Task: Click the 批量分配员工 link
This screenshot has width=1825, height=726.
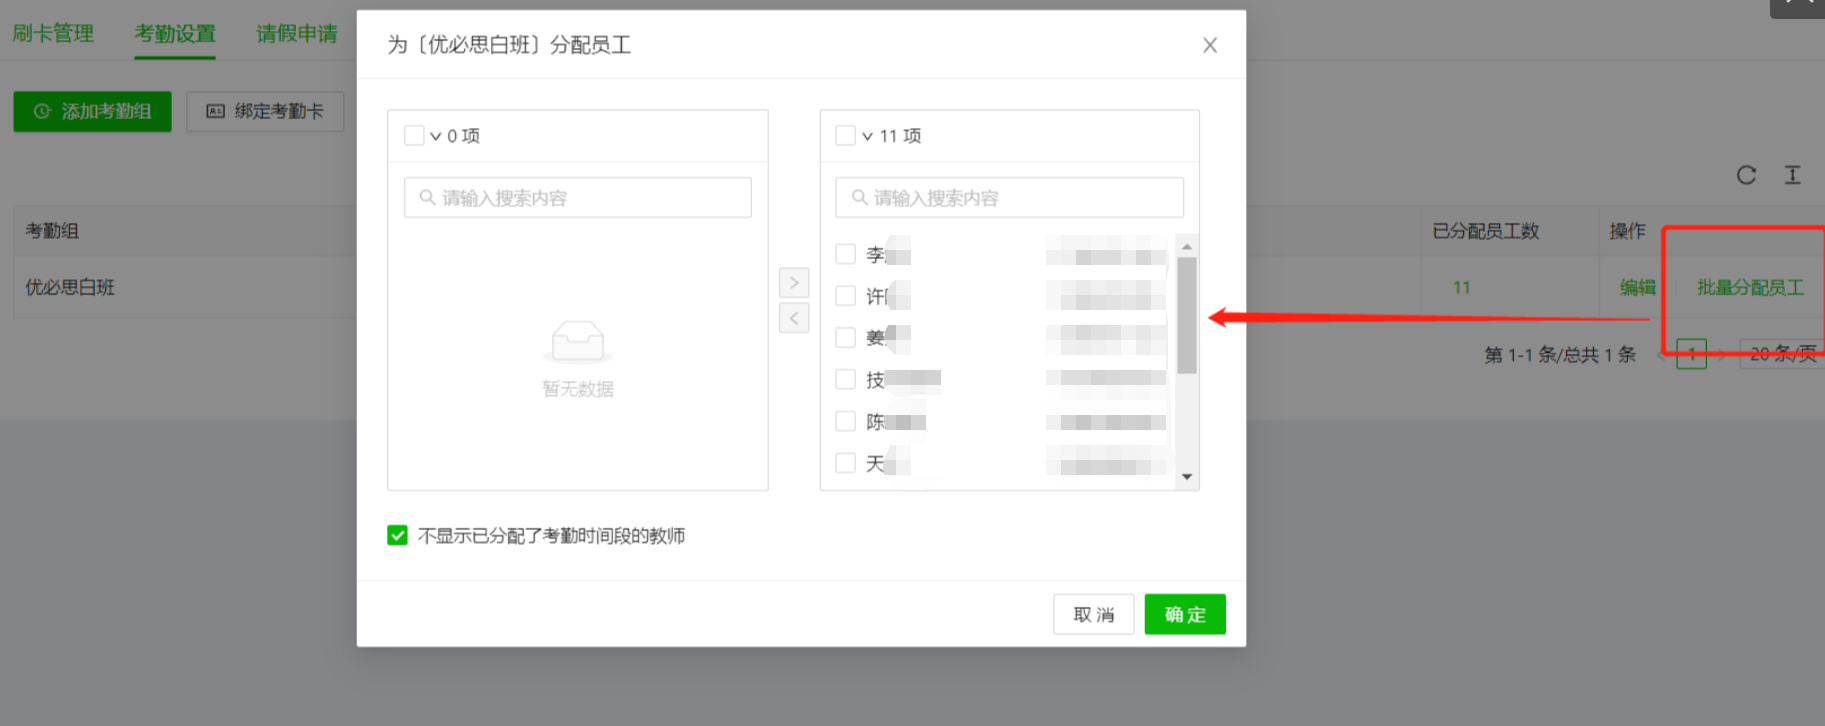Action: (1750, 287)
